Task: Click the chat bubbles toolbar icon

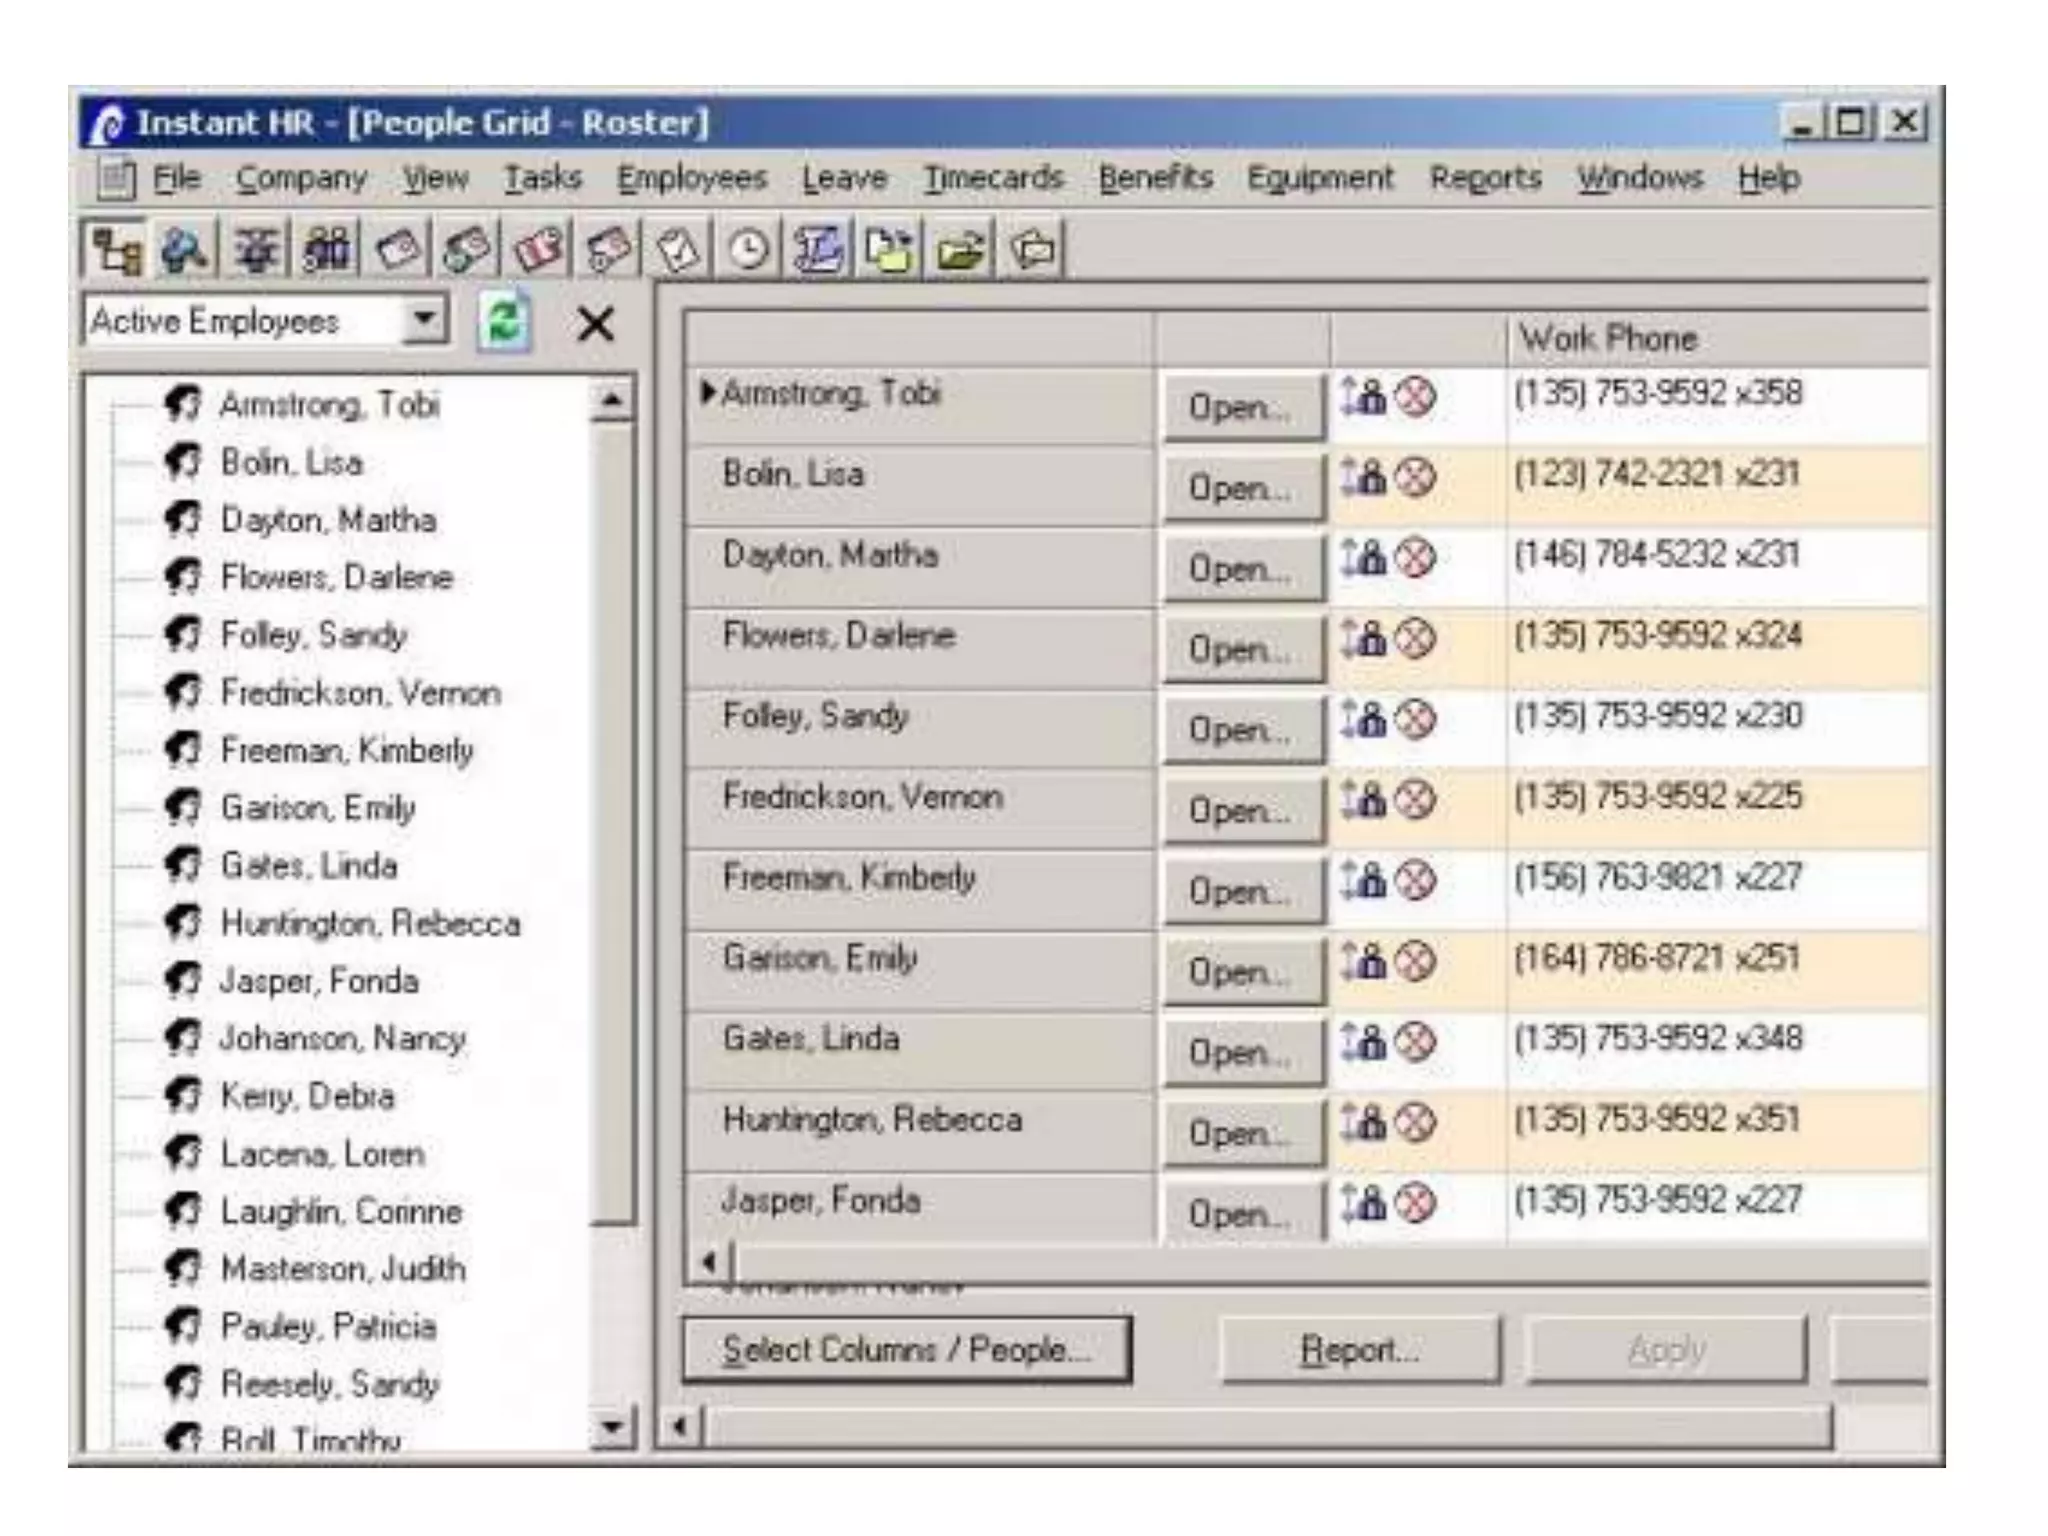Action: pyautogui.click(x=1032, y=250)
